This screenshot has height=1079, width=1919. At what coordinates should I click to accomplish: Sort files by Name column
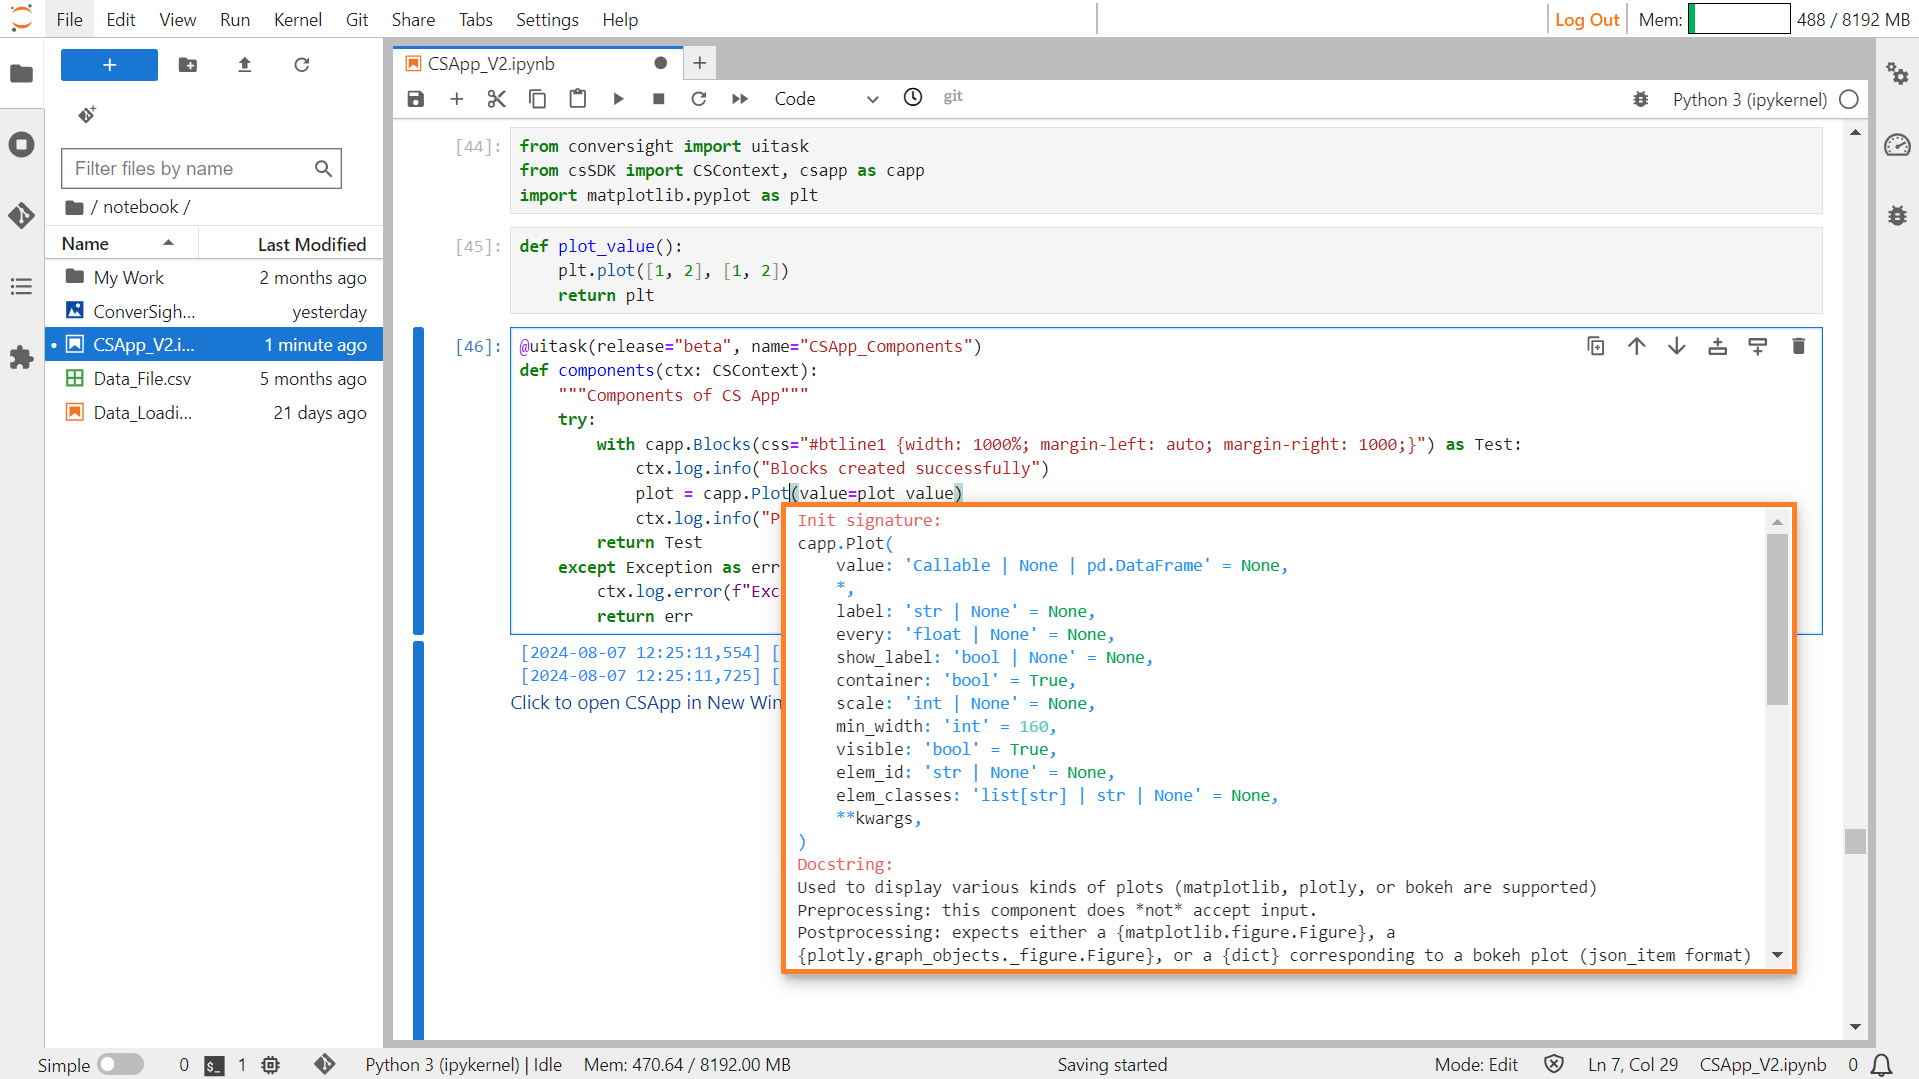click(121, 244)
